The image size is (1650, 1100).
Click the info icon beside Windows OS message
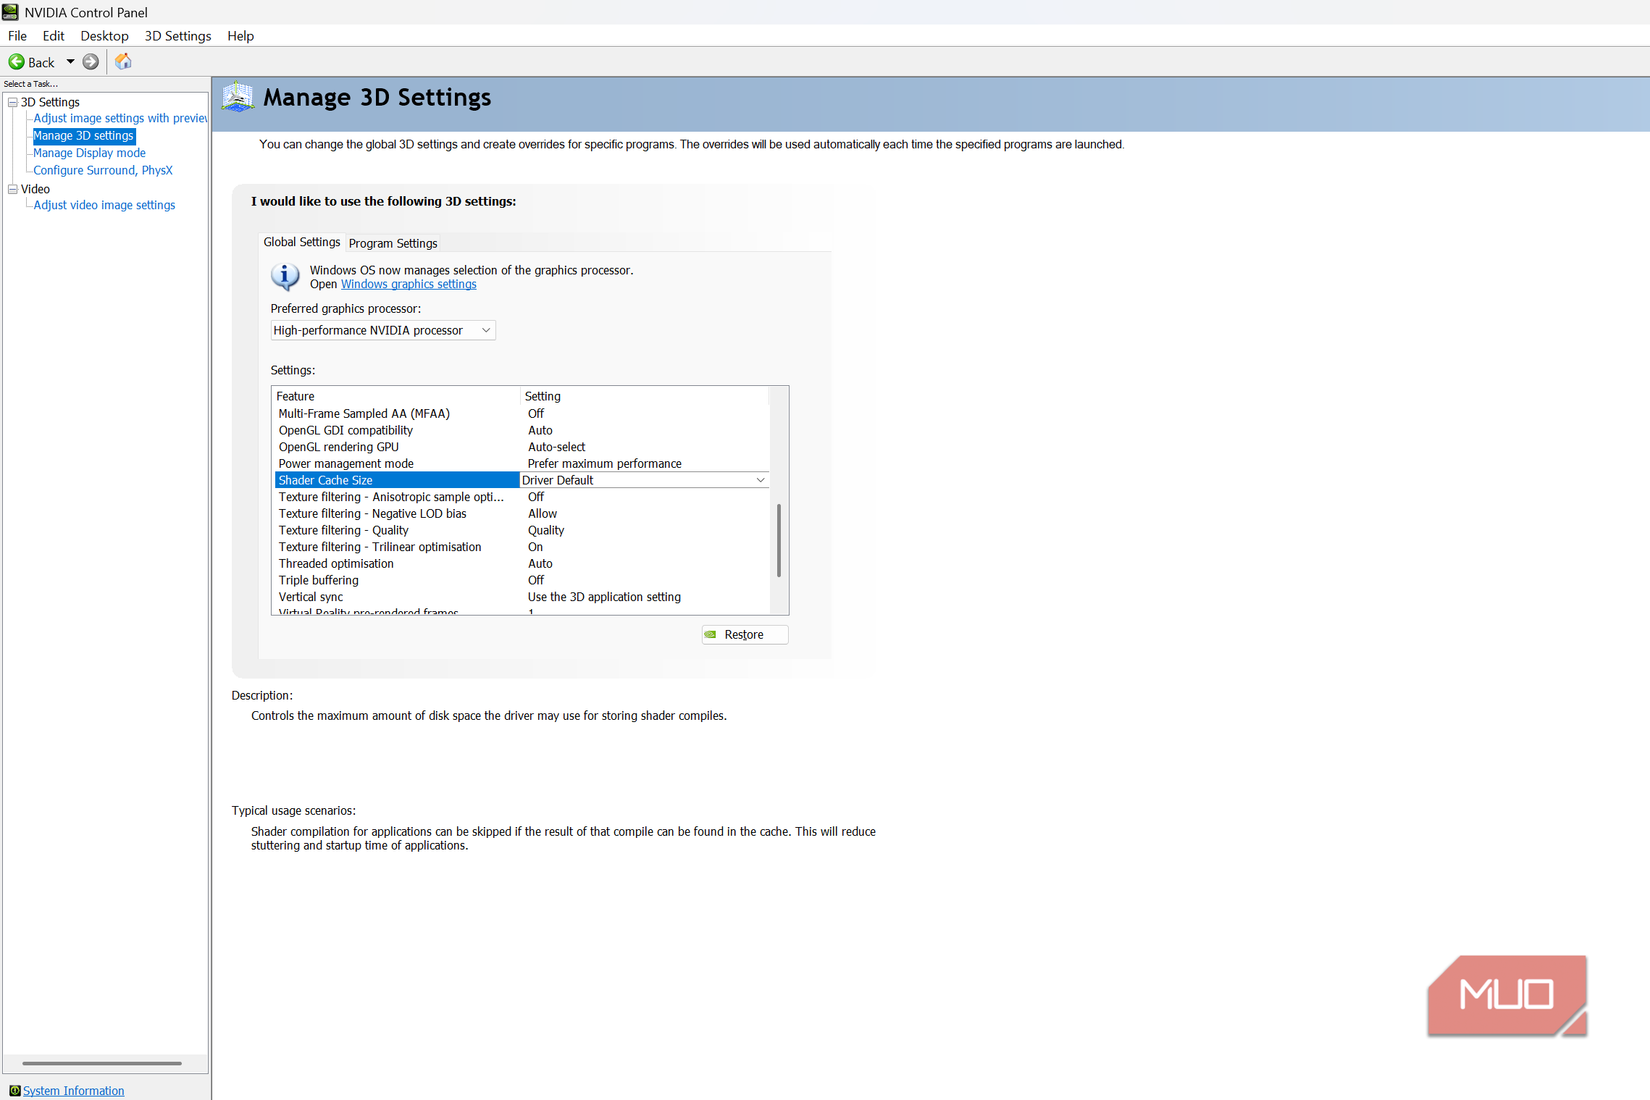click(x=285, y=276)
